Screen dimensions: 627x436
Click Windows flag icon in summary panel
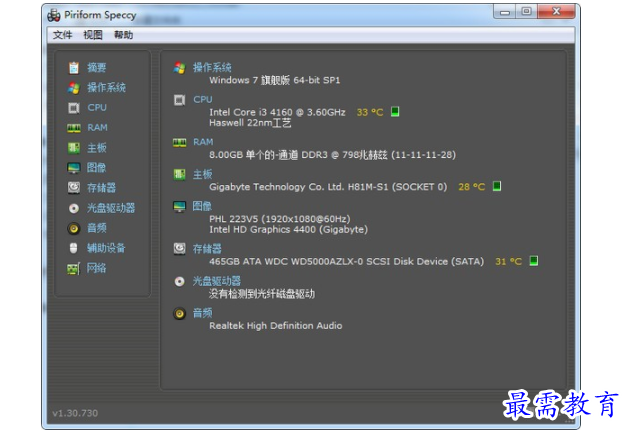tap(180, 68)
